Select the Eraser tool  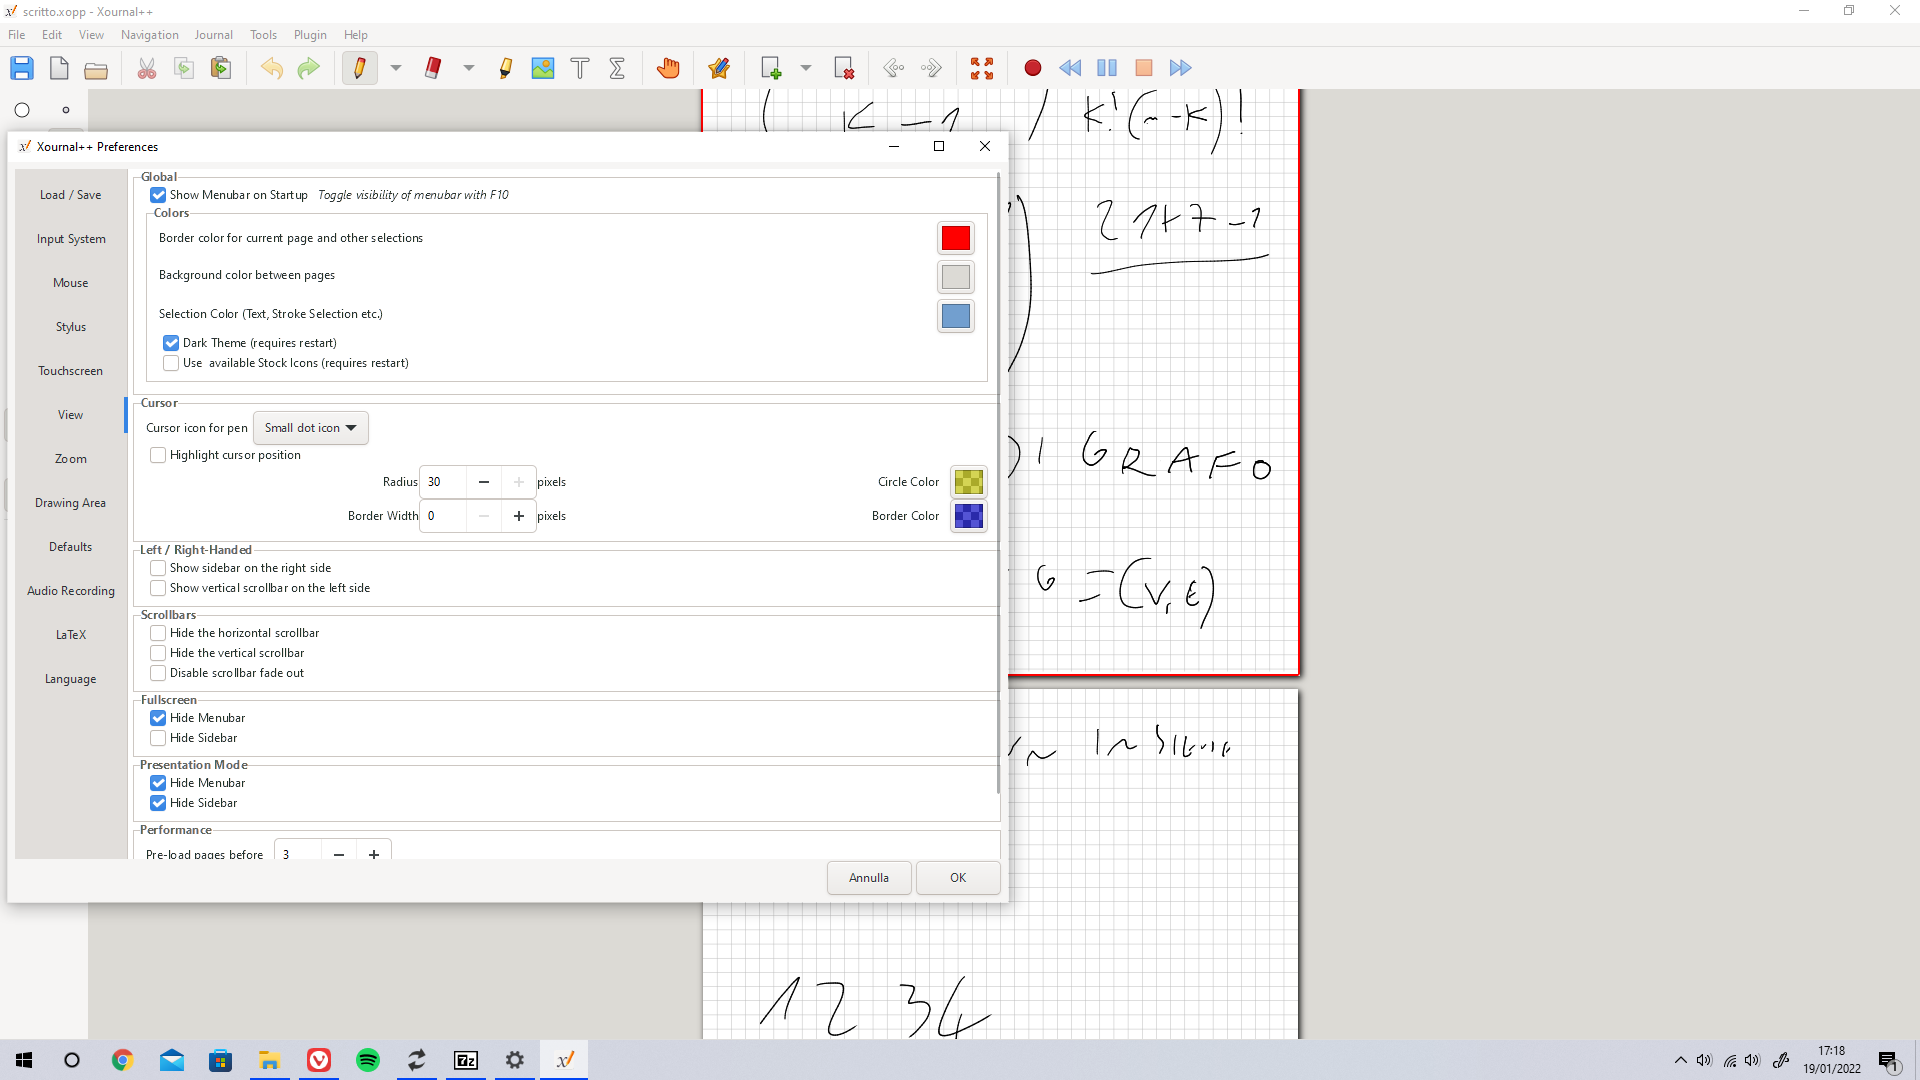pos(433,68)
